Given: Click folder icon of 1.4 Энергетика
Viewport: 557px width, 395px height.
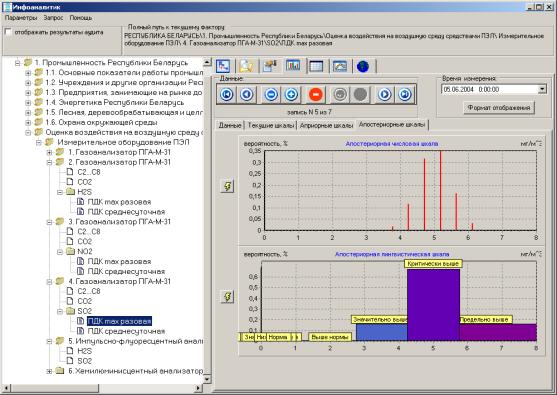Looking at the screenshot, I should pos(38,102).
